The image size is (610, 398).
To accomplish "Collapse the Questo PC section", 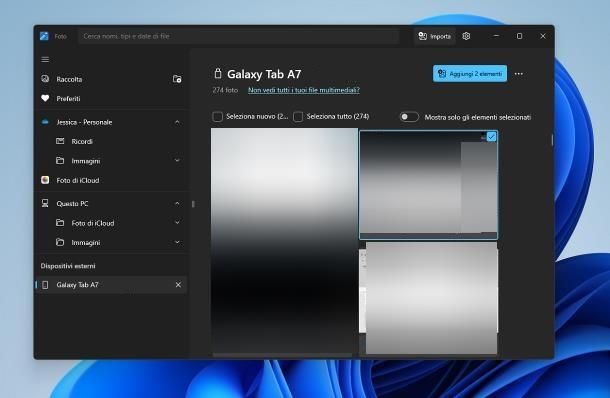I will point(177,203).
